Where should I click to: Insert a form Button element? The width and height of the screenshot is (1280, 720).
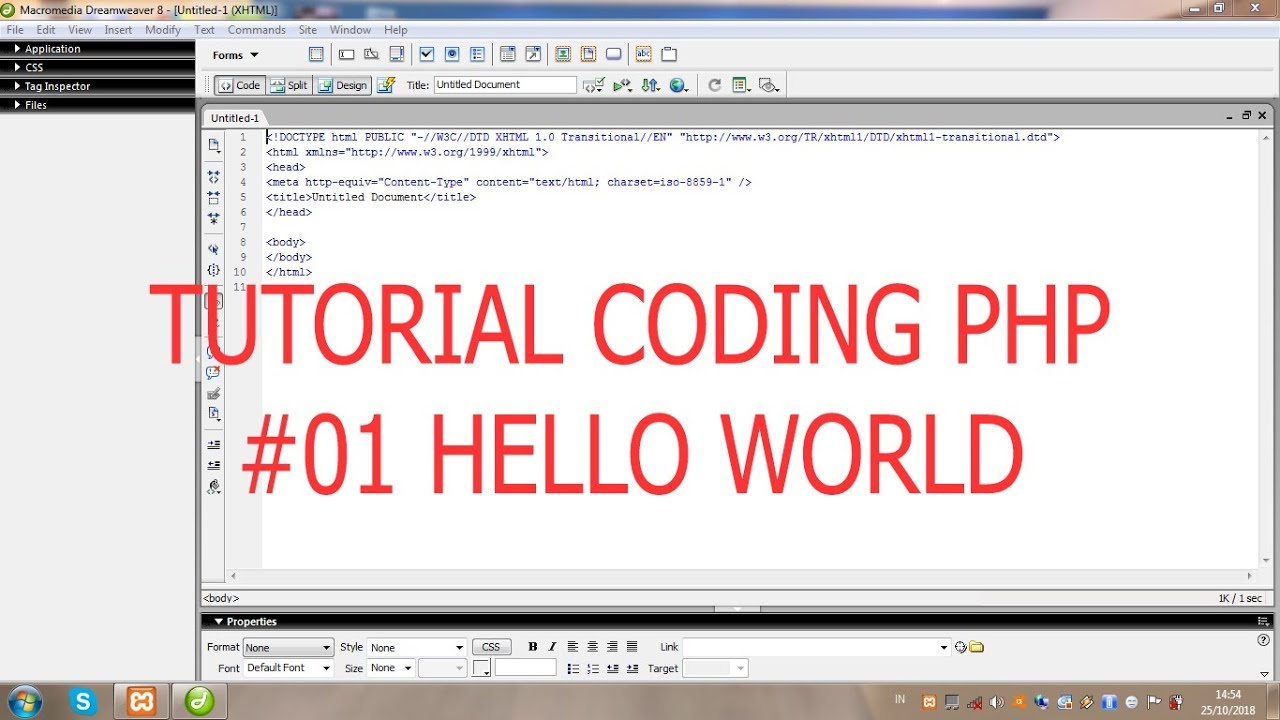(614, 55)
